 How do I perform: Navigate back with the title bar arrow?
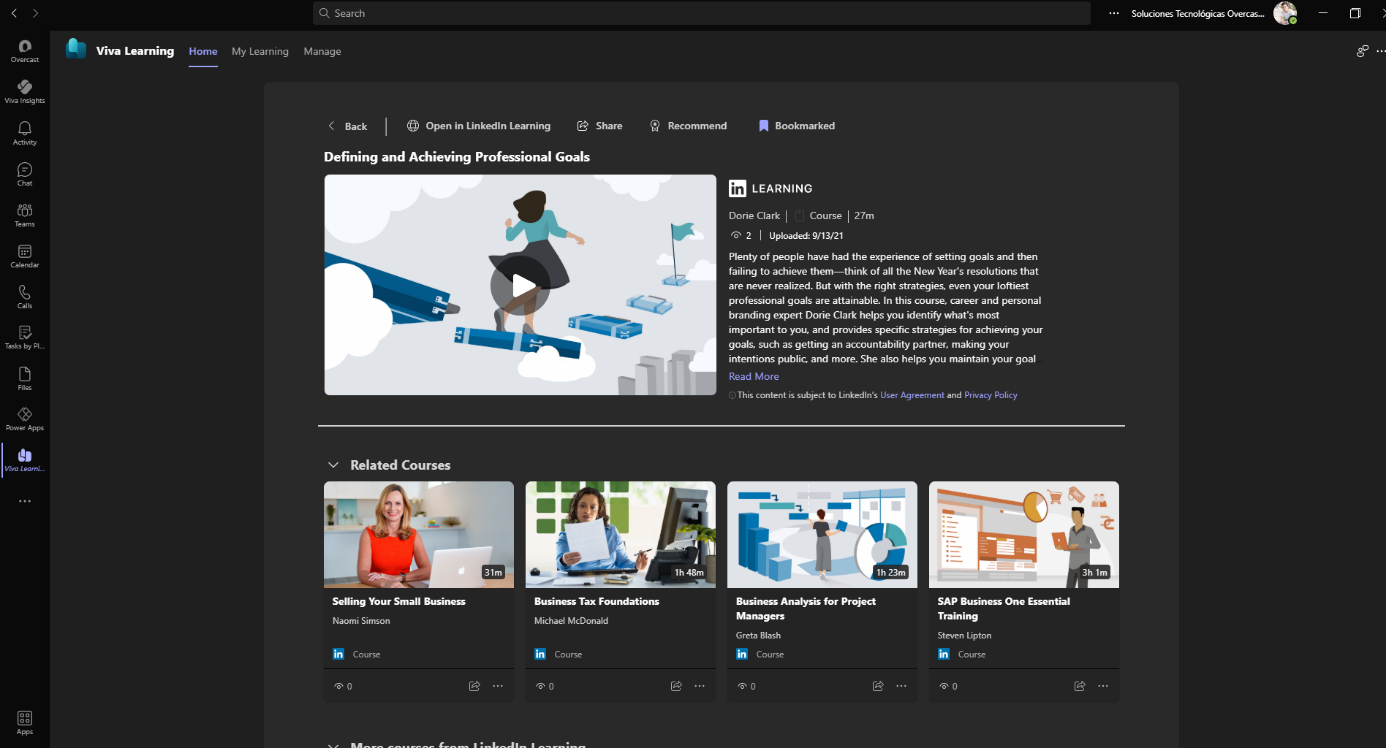pos(13,13)
